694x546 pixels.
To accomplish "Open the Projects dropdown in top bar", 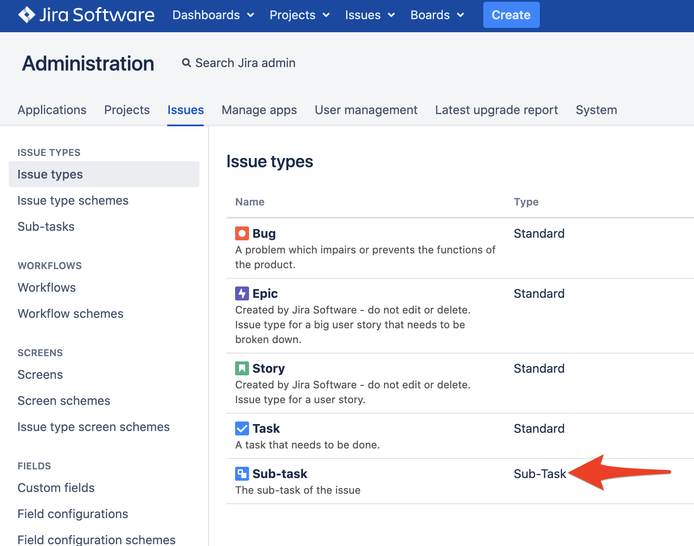I will click(300, 15).
